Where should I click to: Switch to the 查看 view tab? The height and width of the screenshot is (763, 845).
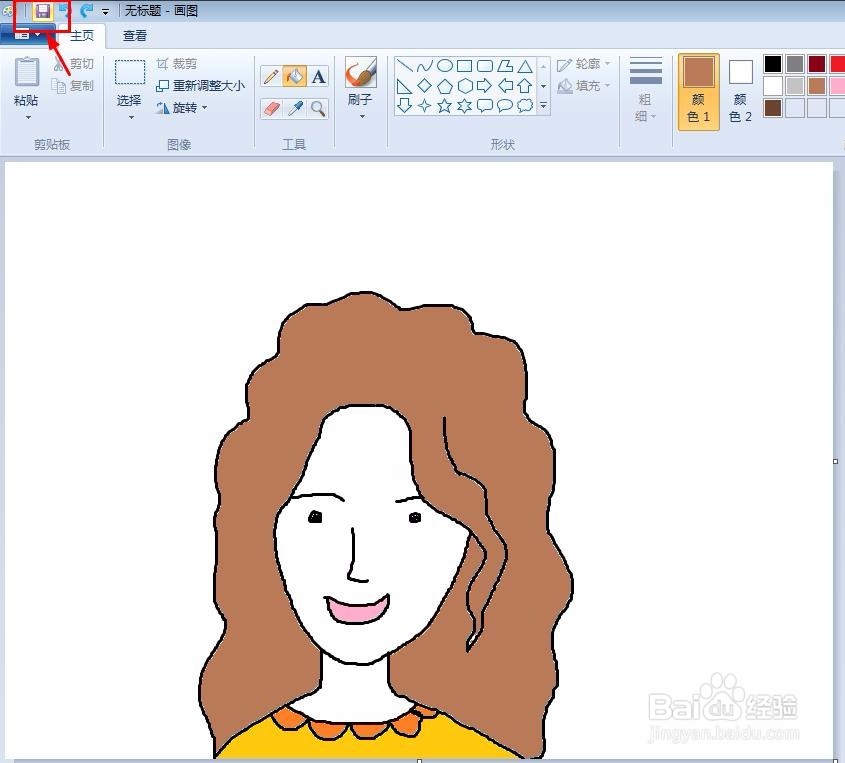pos(135,34)
